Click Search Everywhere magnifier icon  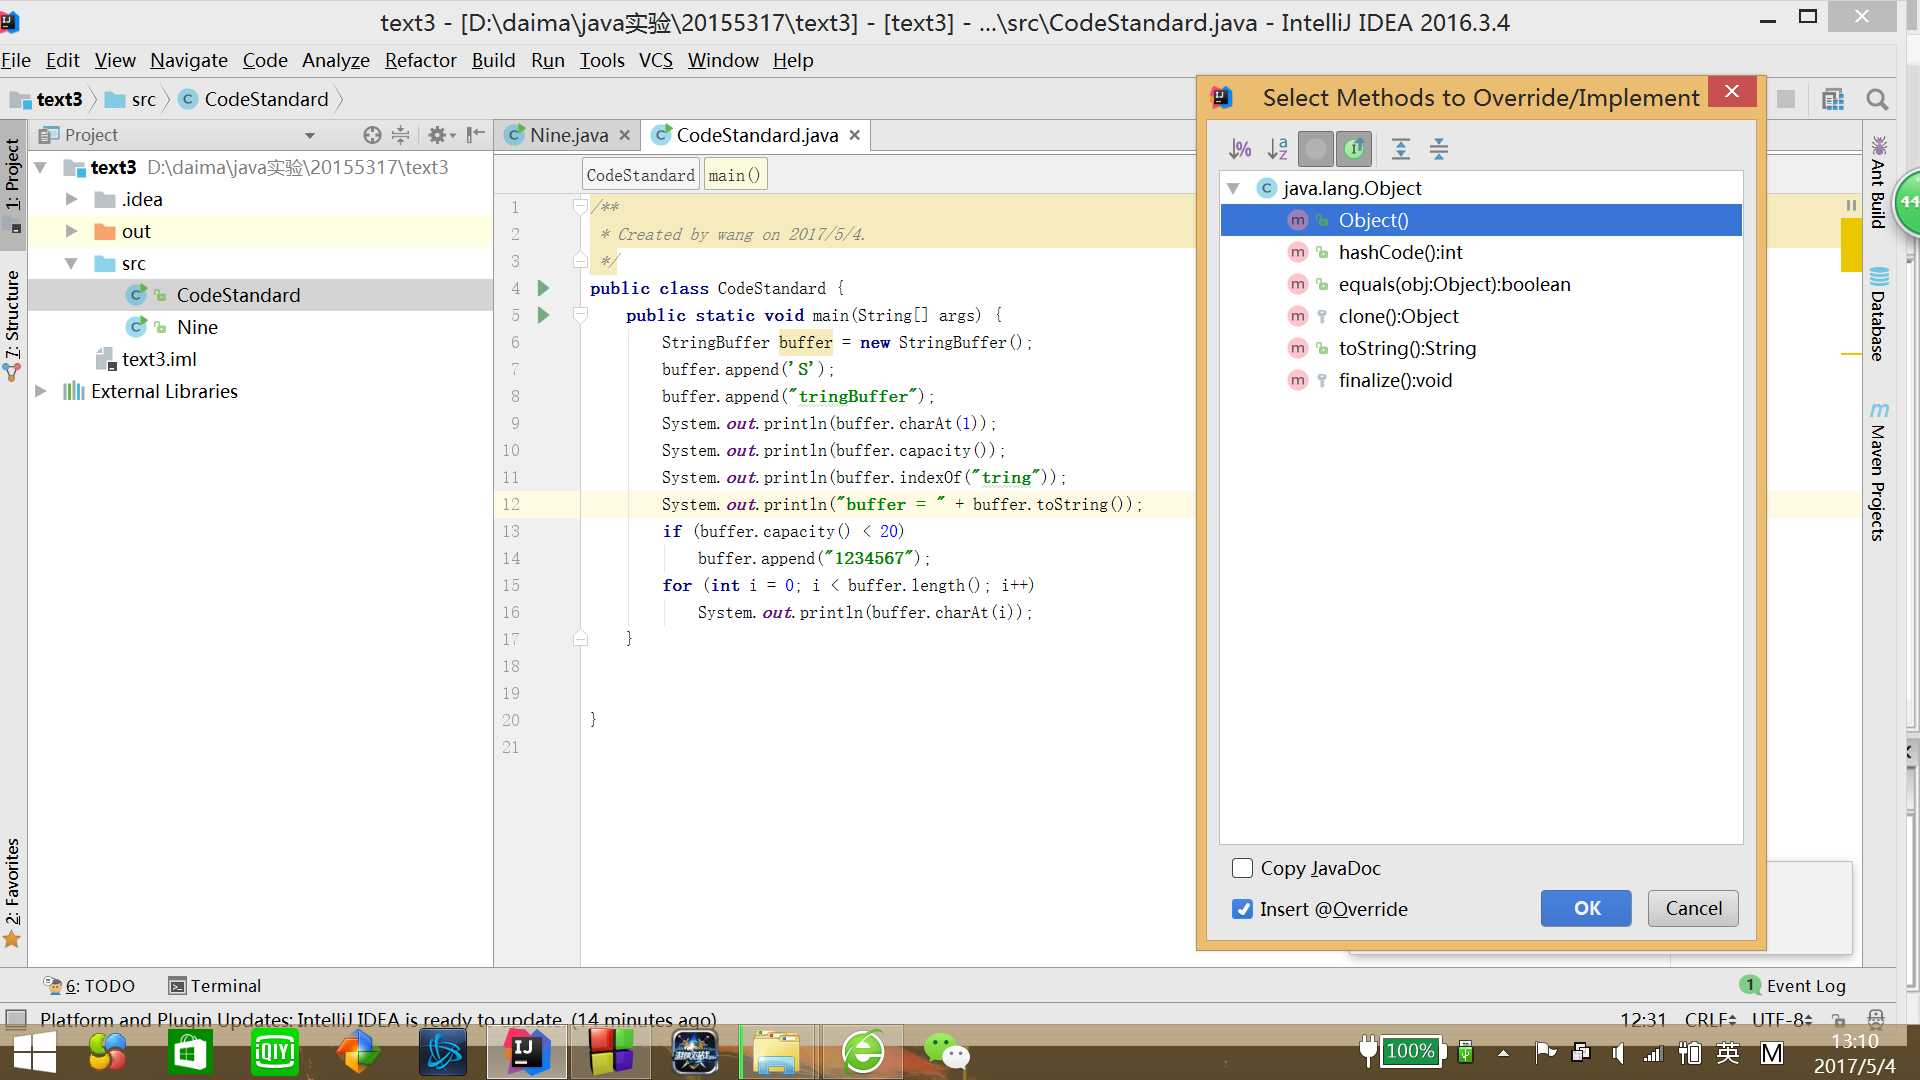(1877, 99)
